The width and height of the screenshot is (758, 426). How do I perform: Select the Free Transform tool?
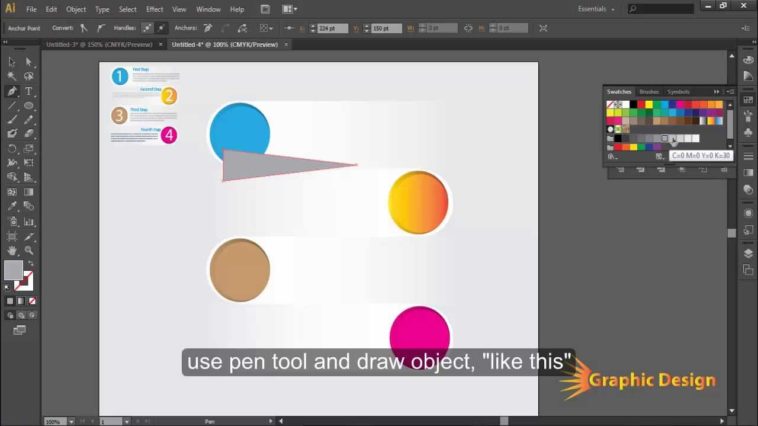click(x=29, y=163)
